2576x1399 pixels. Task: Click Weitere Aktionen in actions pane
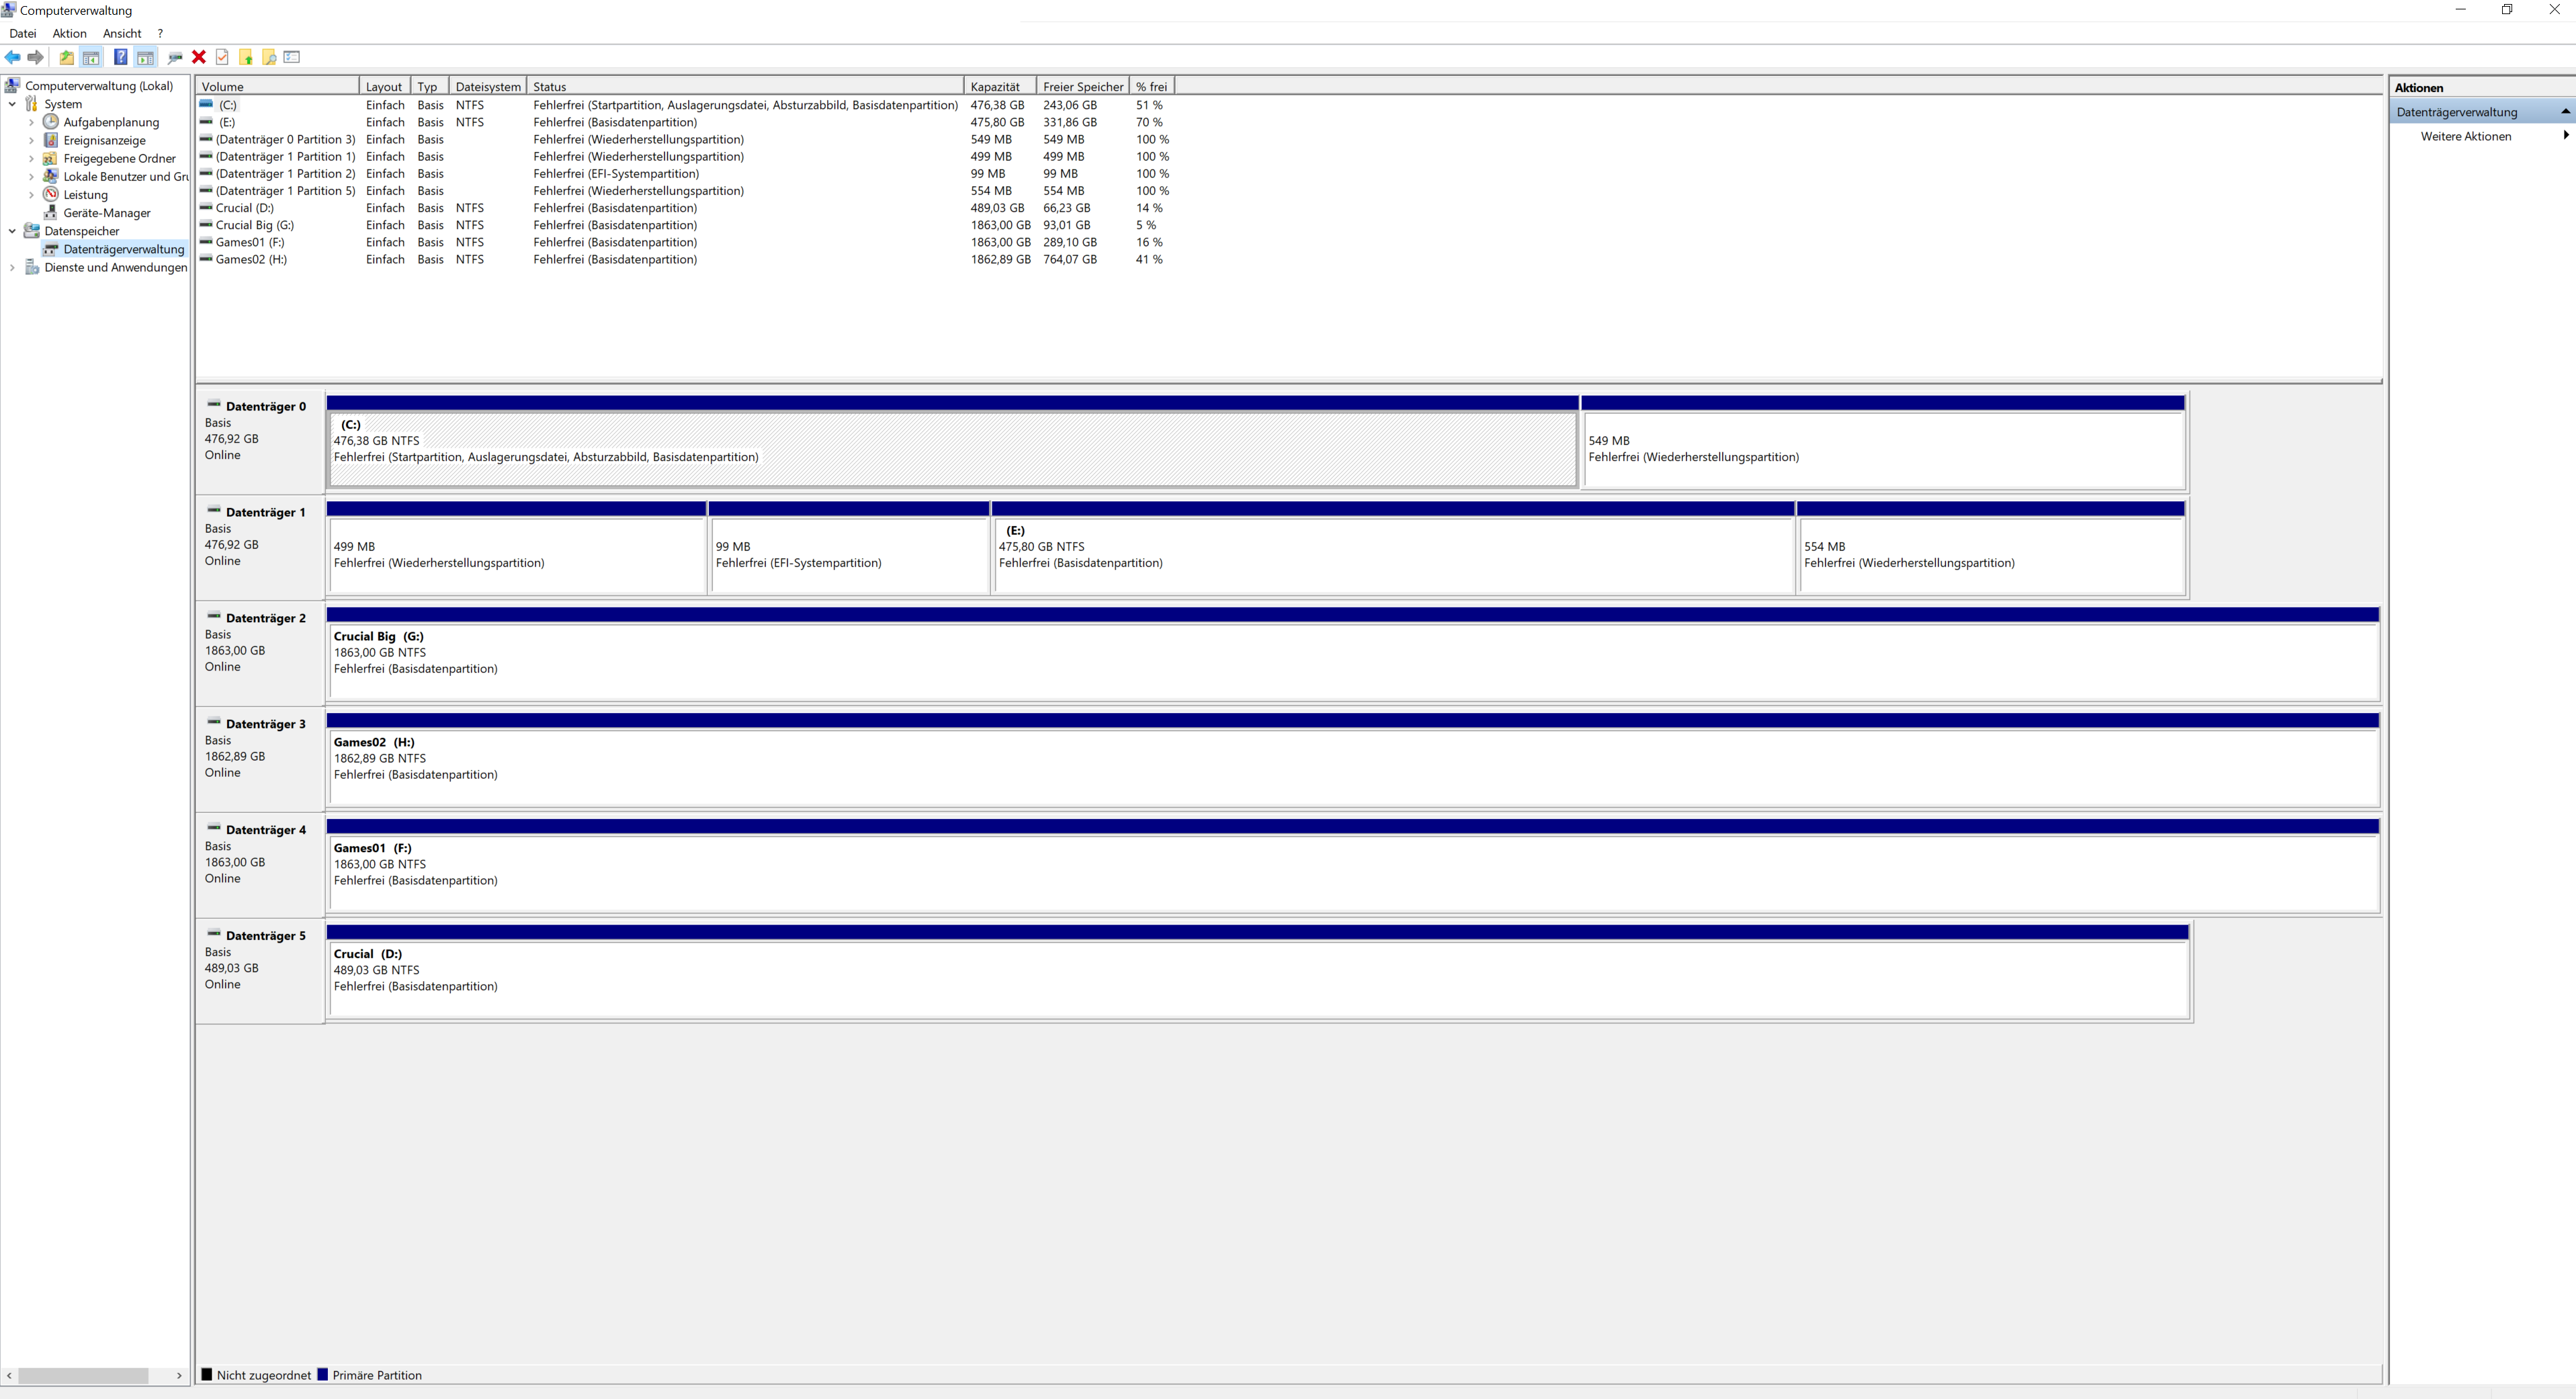(x=2465, y=136)
